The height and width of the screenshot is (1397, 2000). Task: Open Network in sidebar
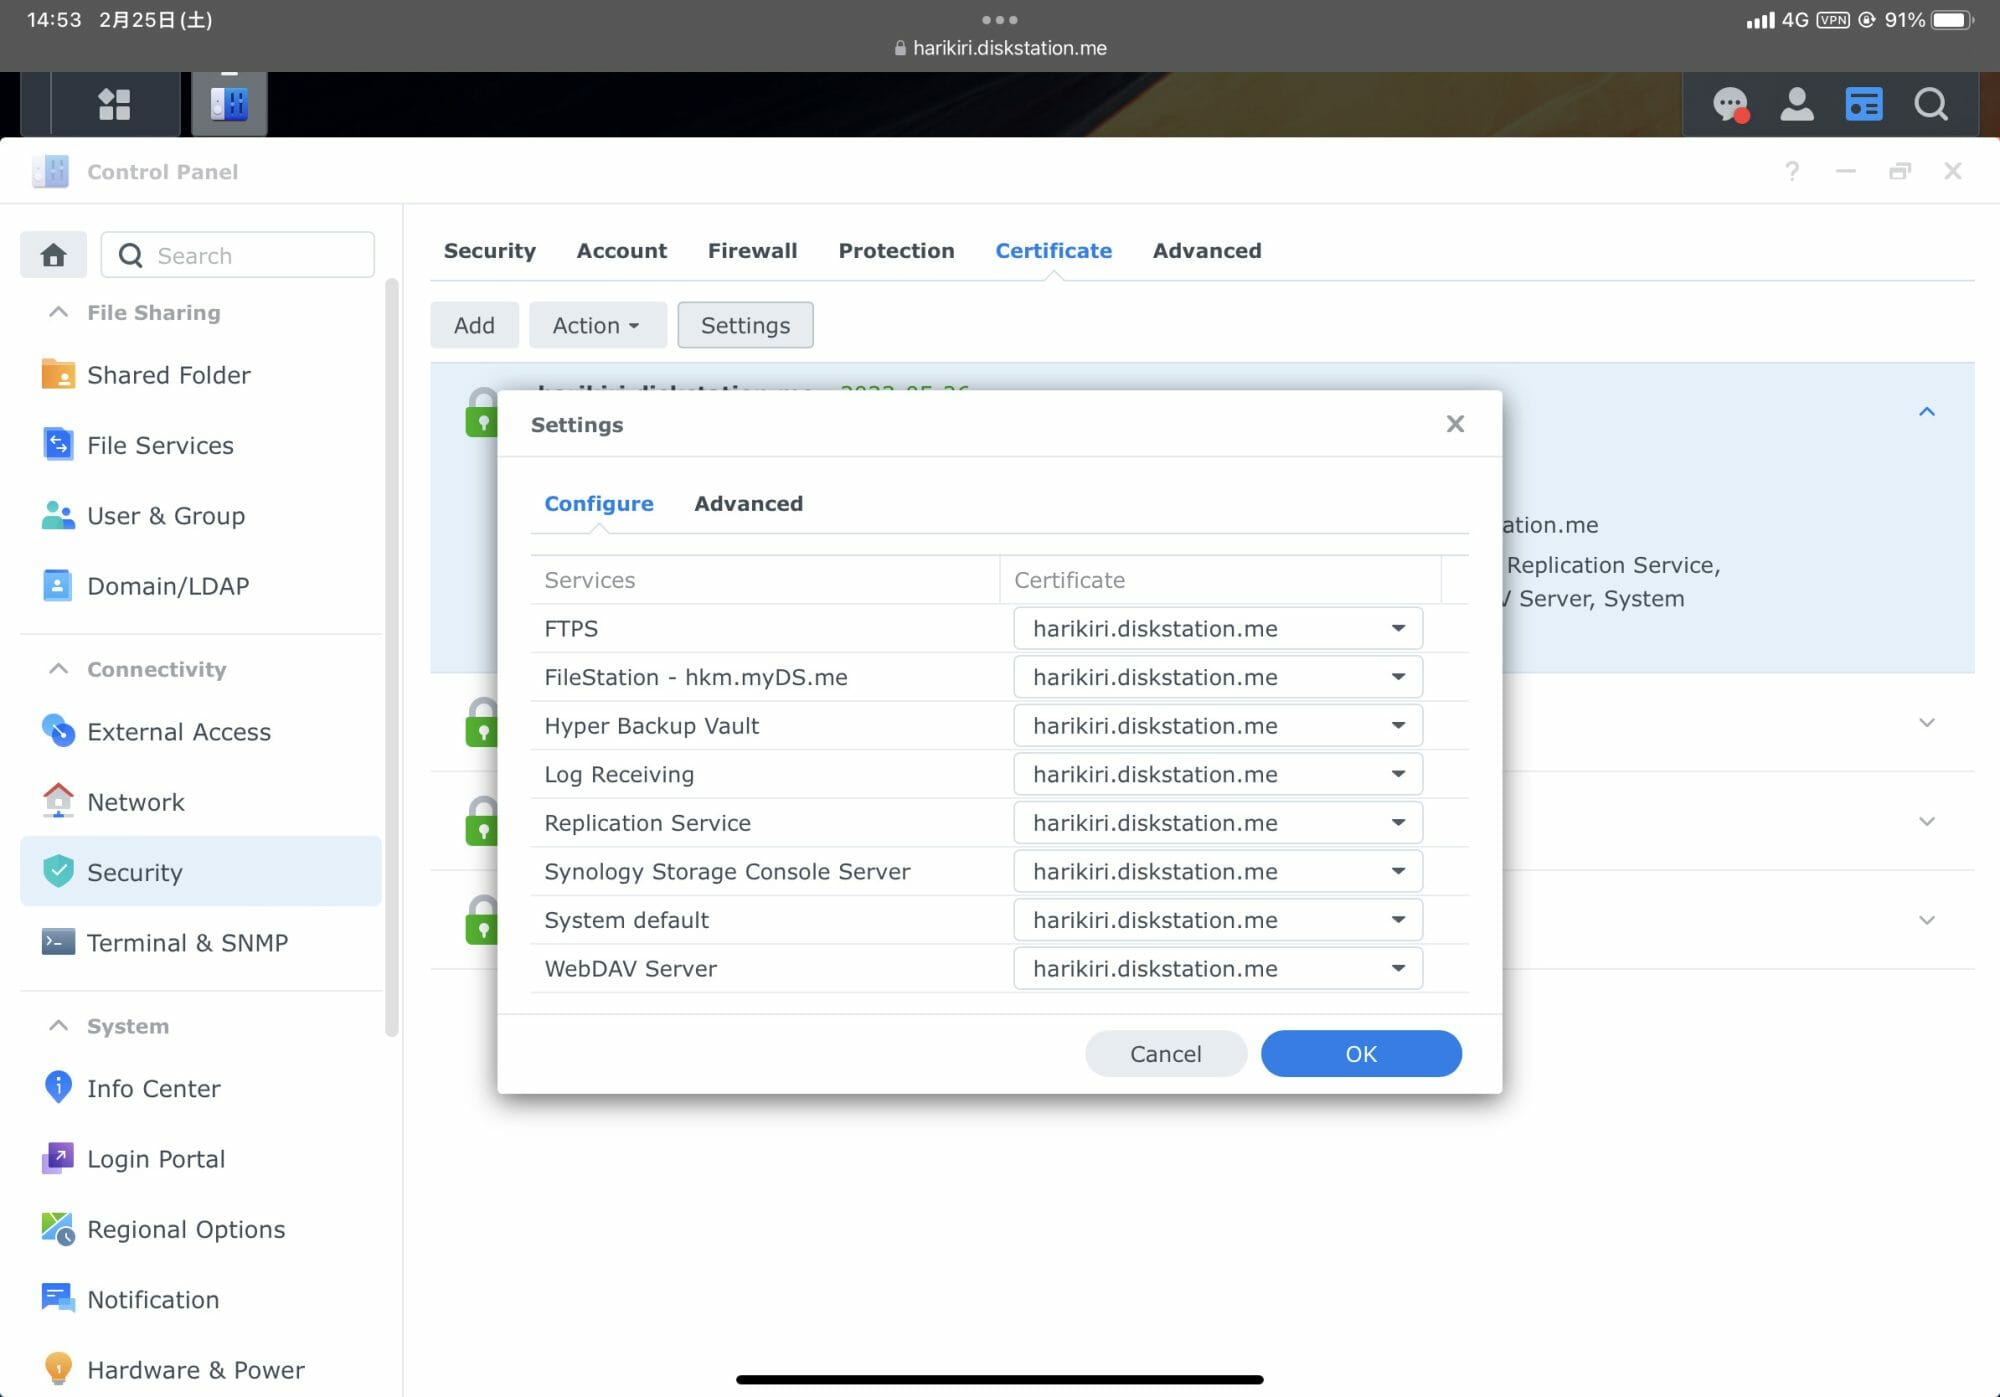(x=200, y=802)
